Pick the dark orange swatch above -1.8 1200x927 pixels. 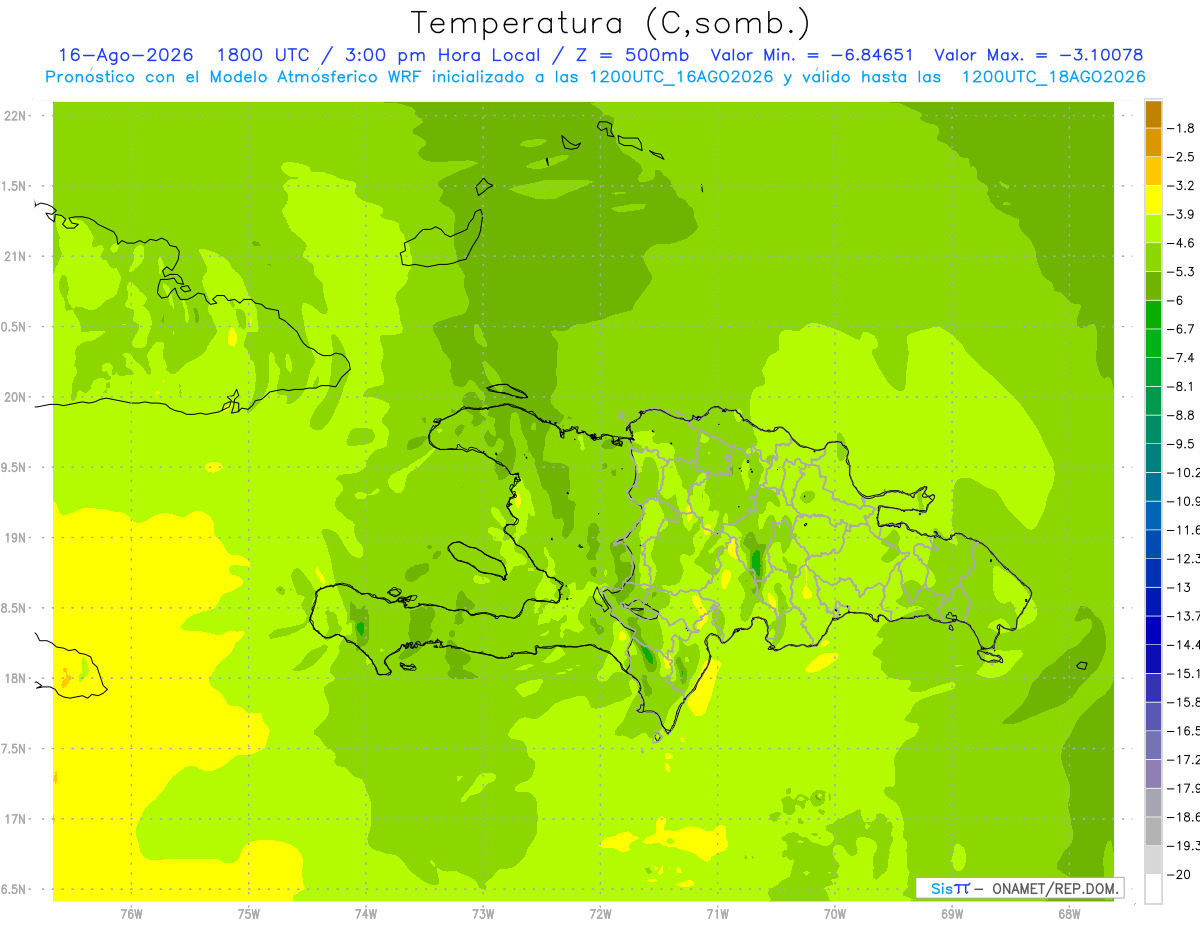click(1153, 114)
